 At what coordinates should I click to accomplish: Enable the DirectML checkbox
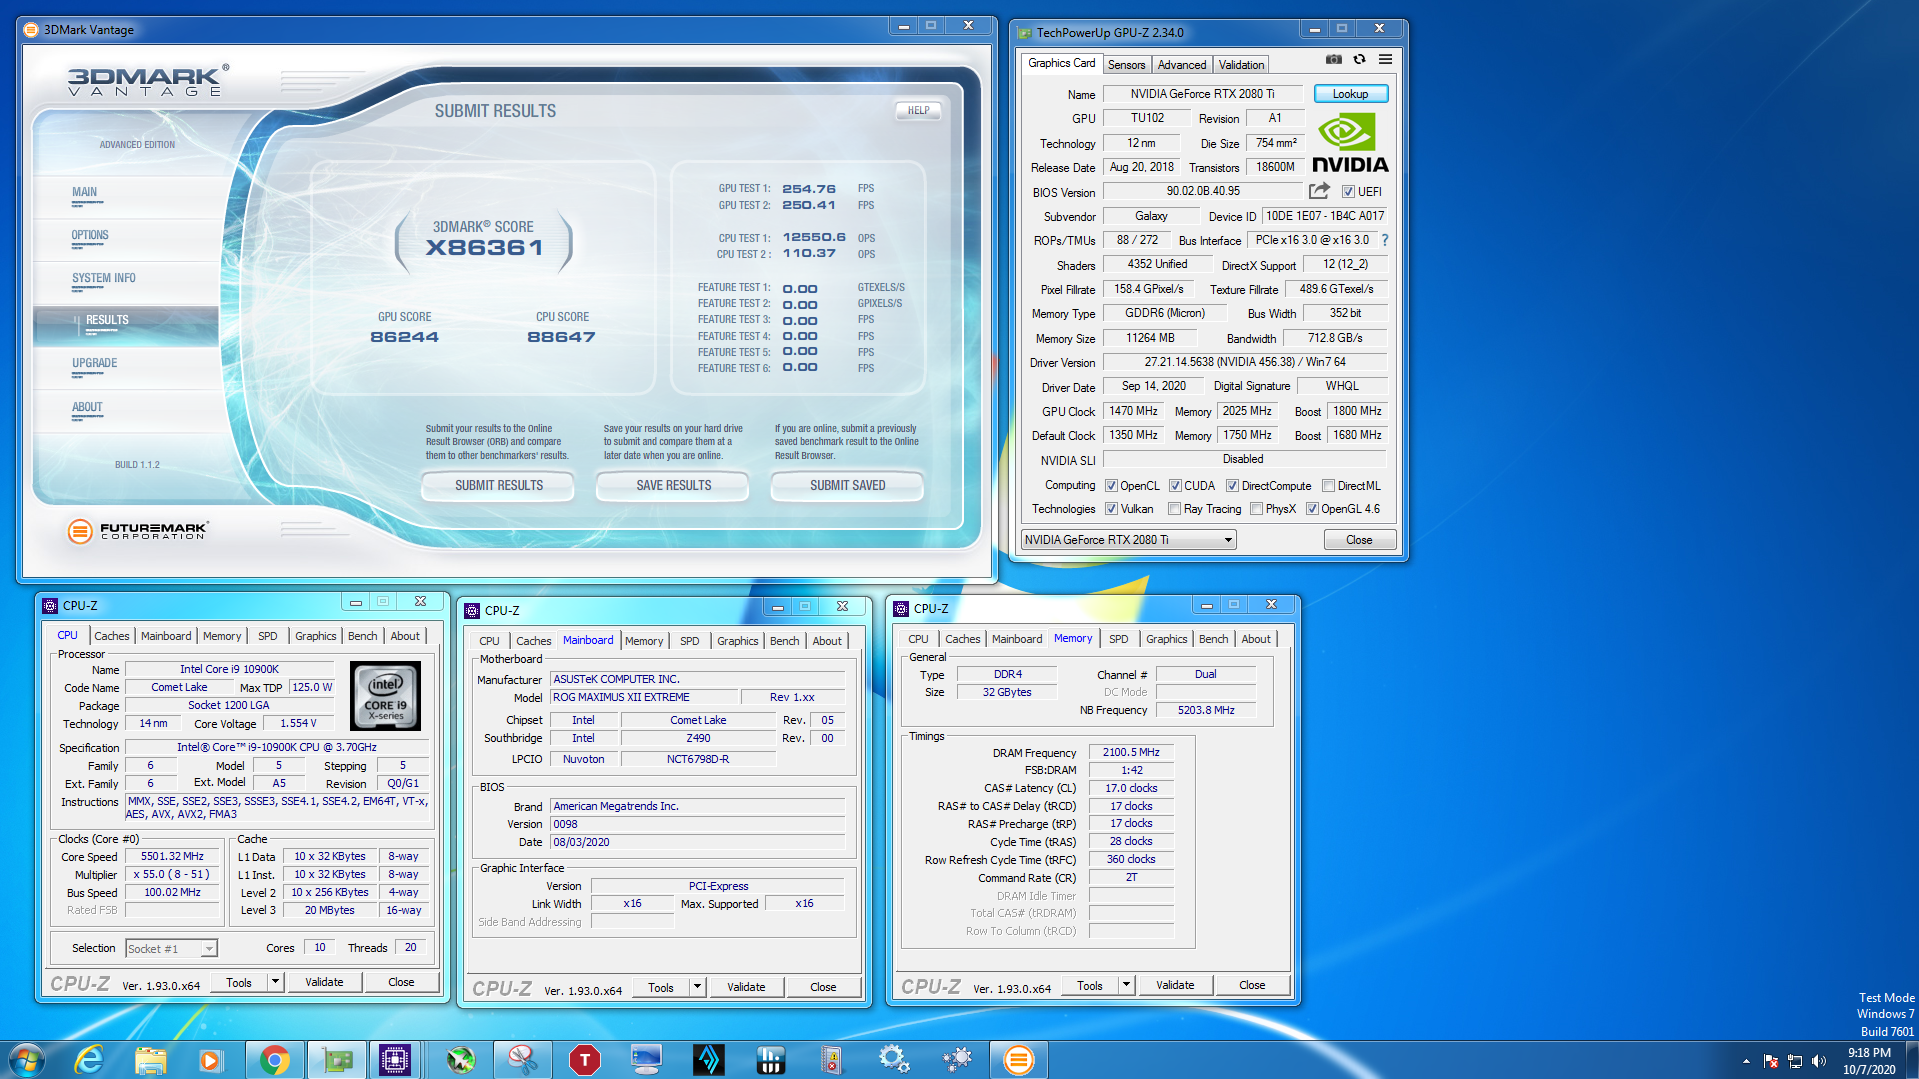tap(1328, 486)
